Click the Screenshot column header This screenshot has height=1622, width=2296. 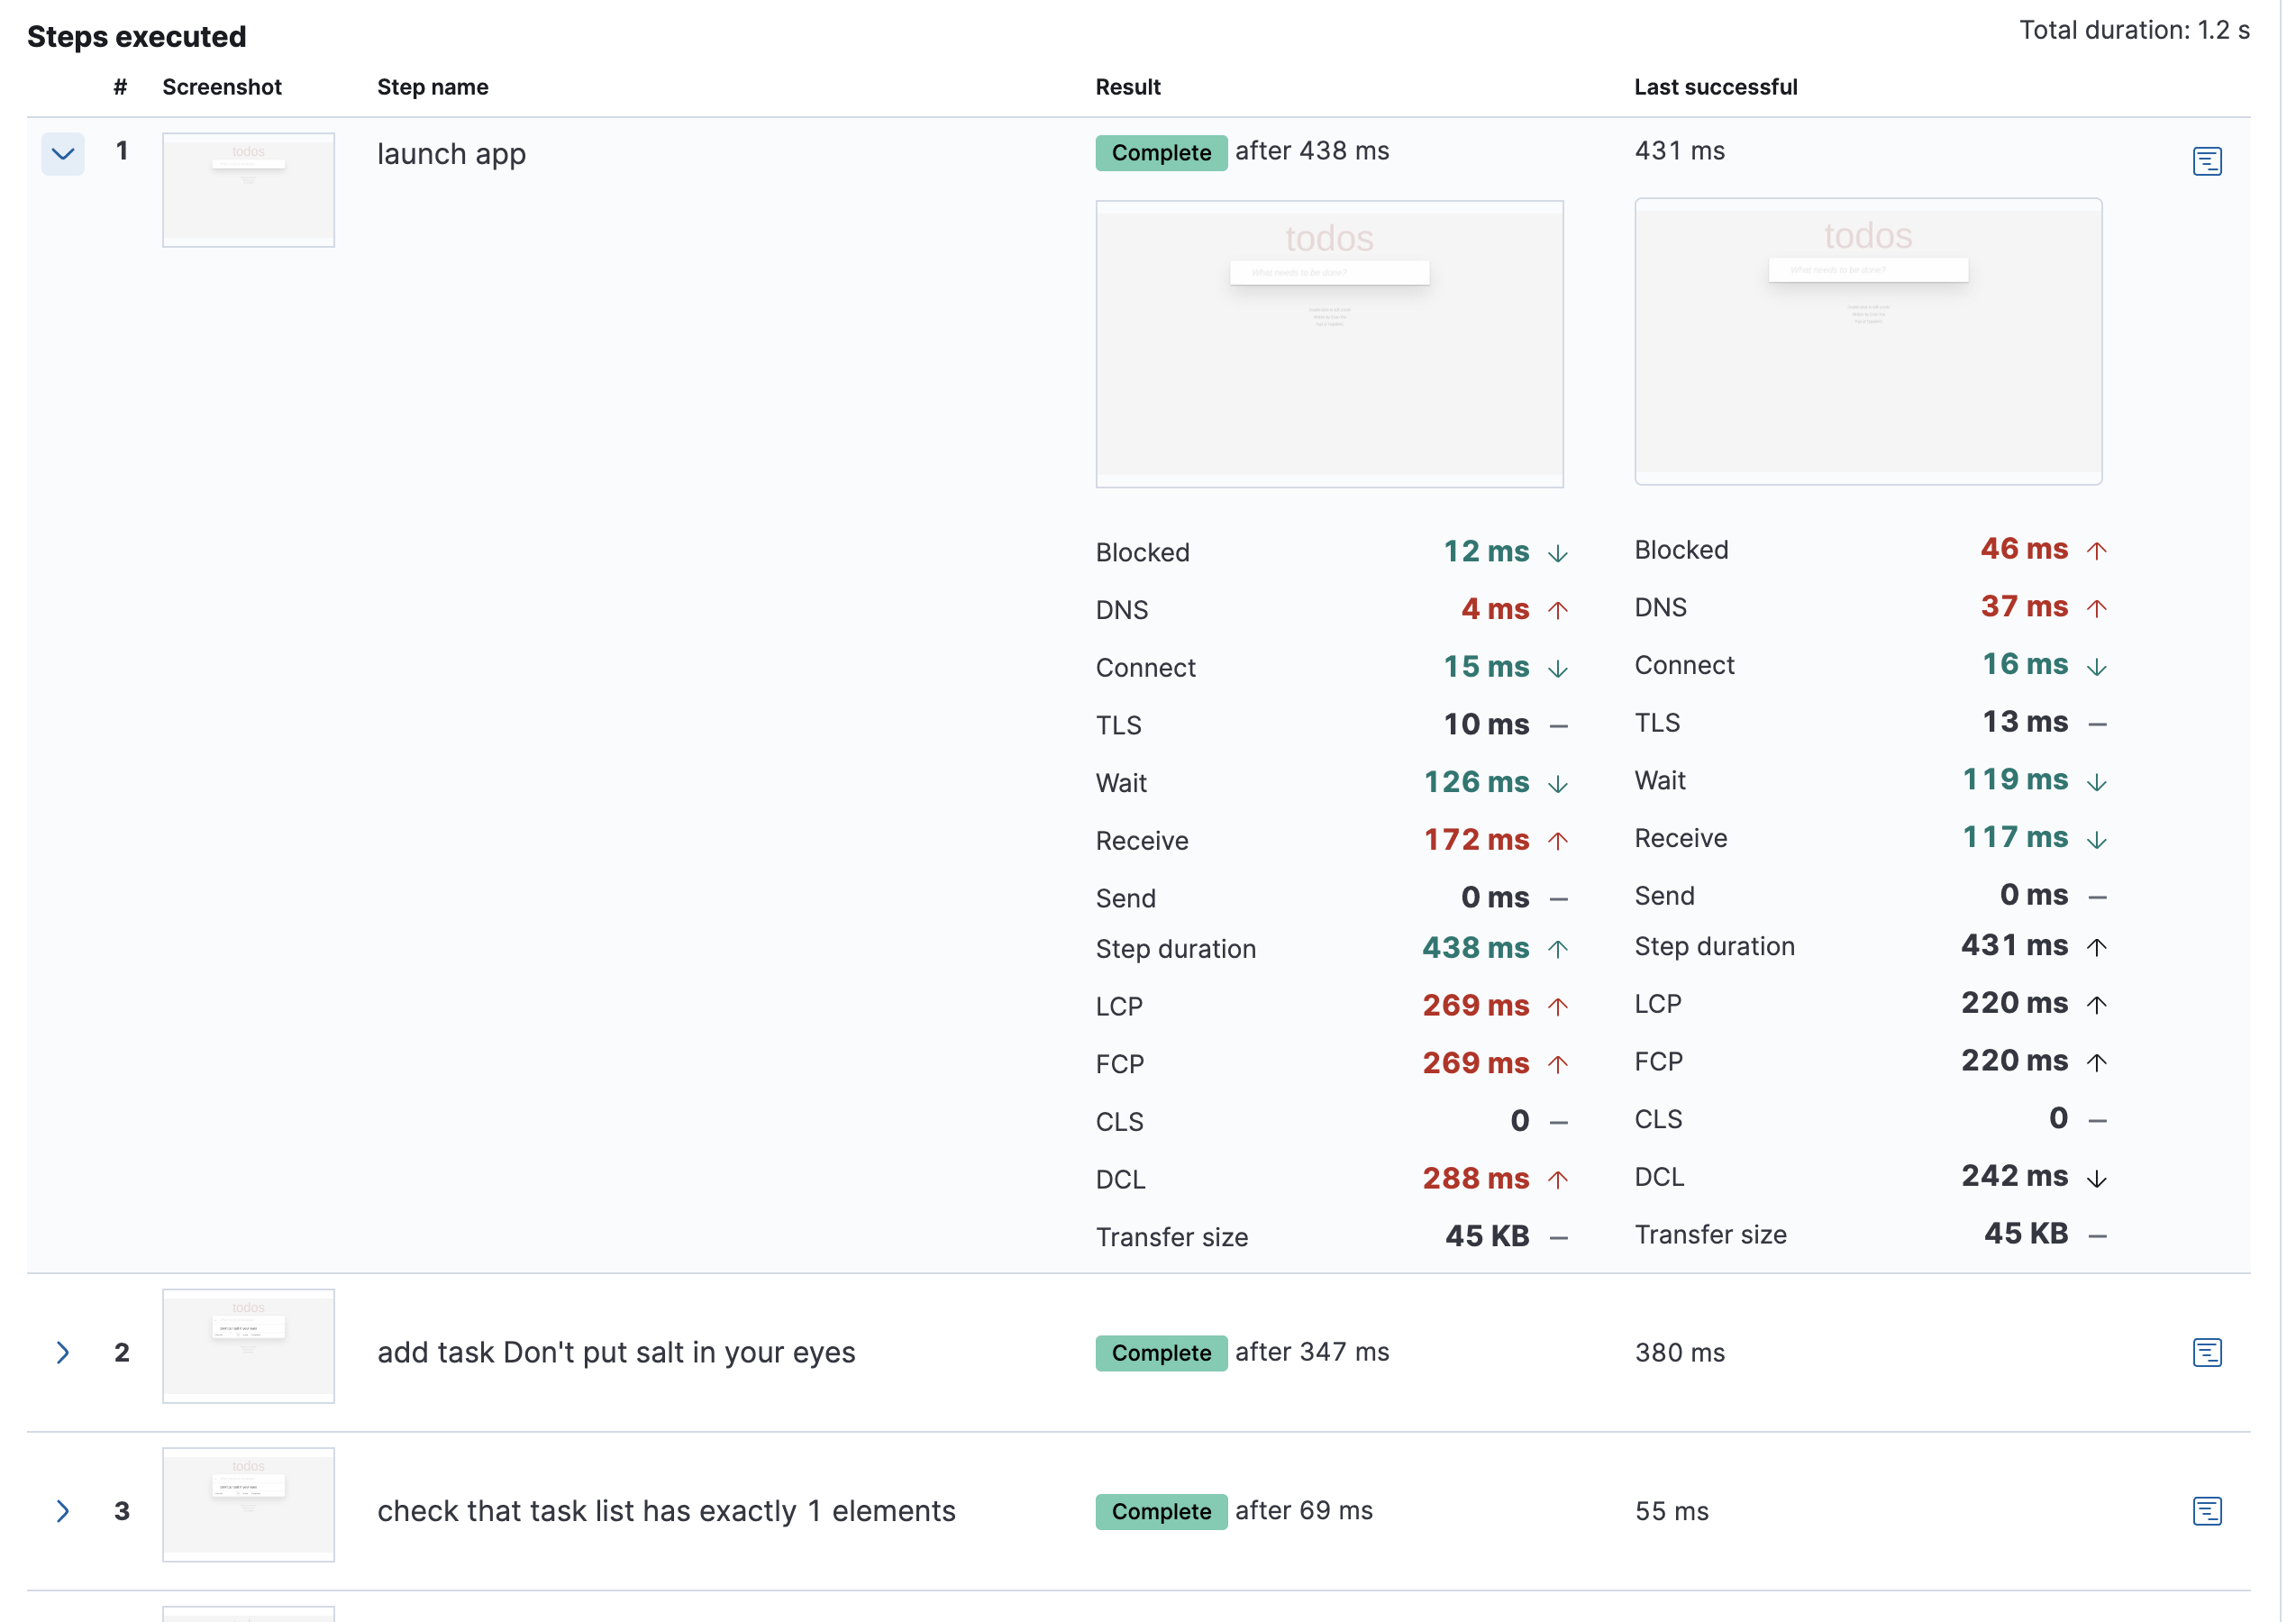222,87
